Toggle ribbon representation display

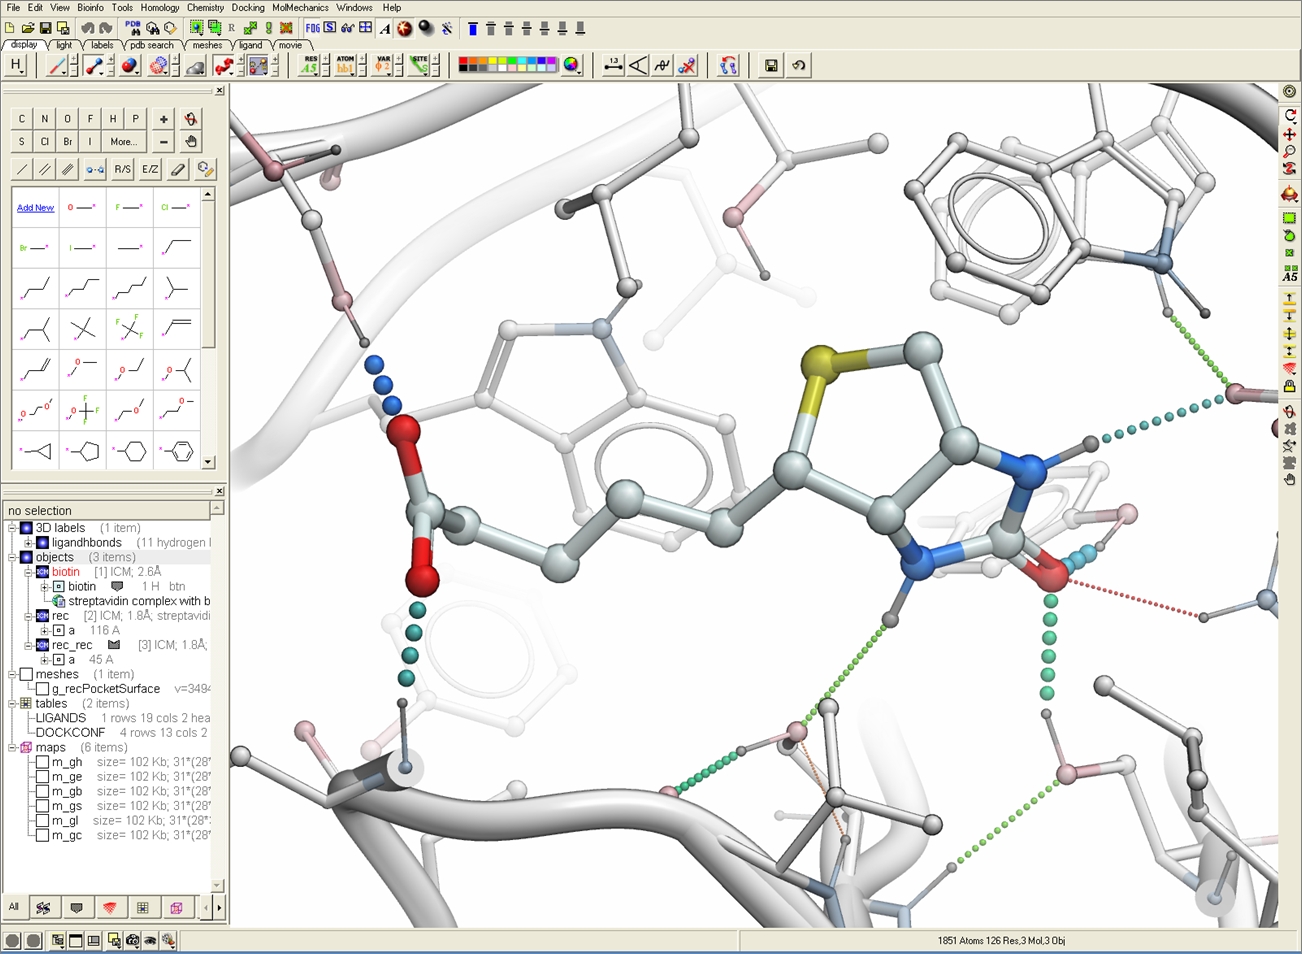pyautogui.click(x=224, y=66)
